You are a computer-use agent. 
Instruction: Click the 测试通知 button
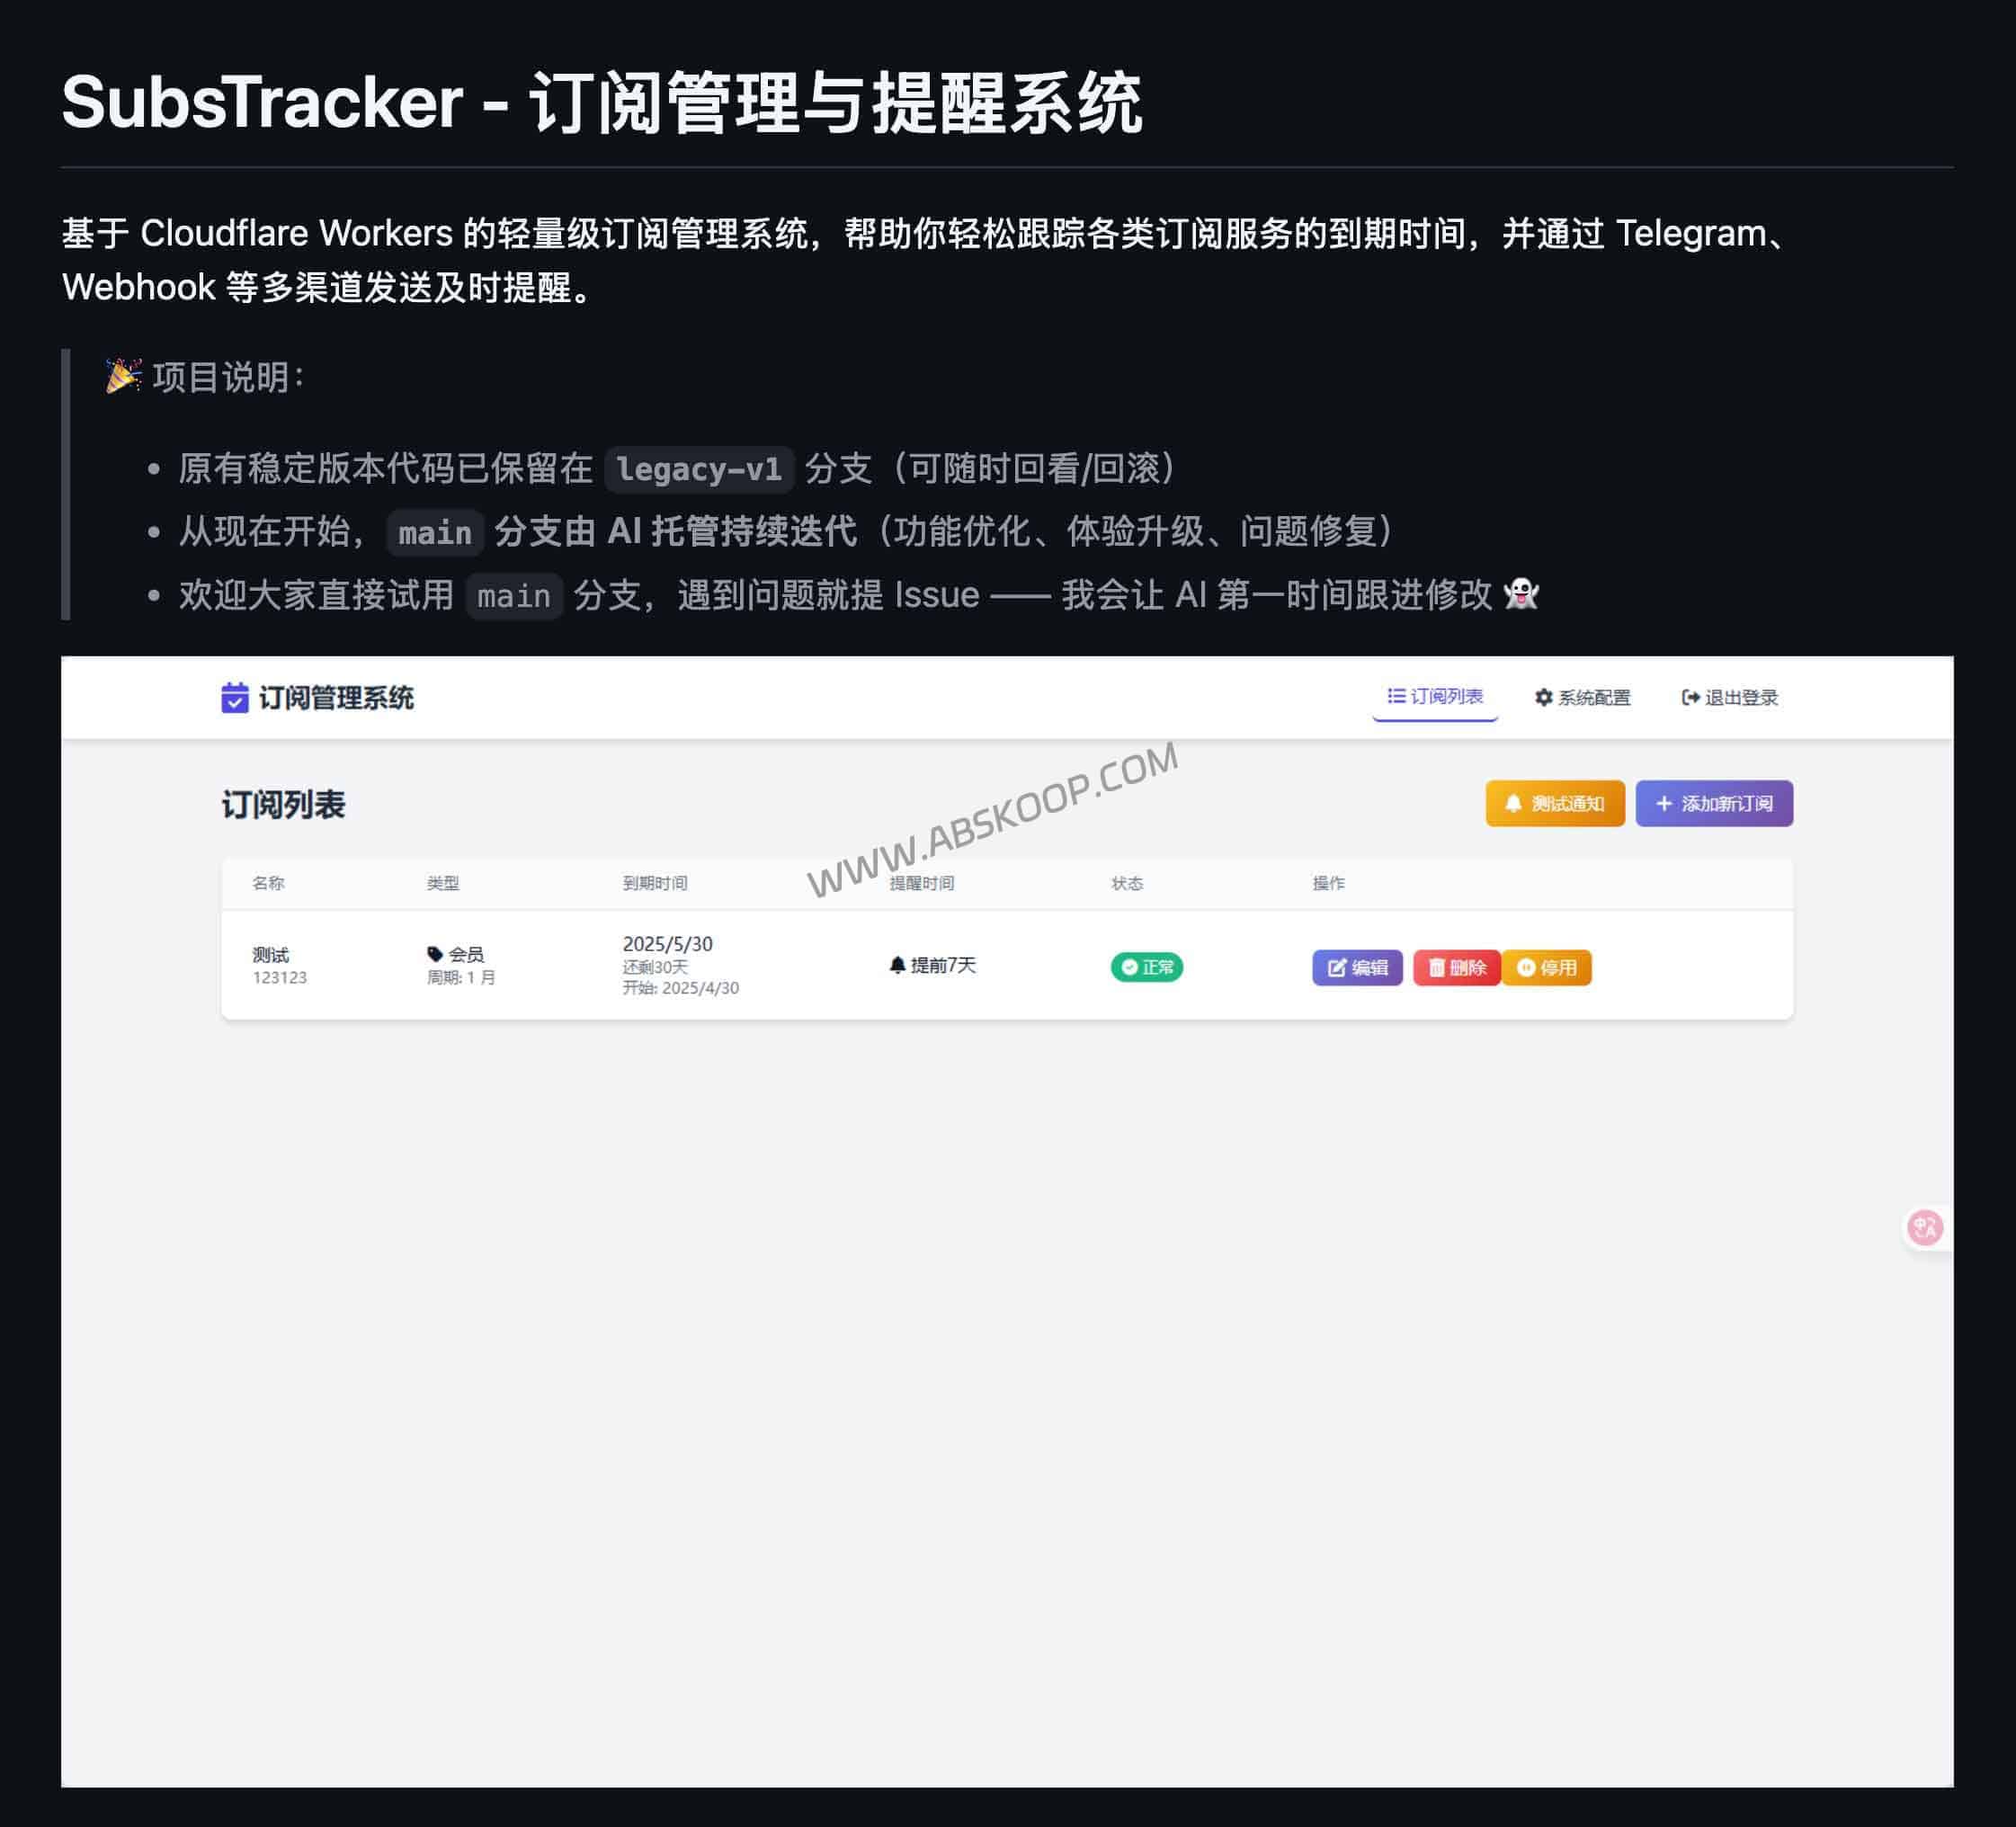pos(1555,803)
